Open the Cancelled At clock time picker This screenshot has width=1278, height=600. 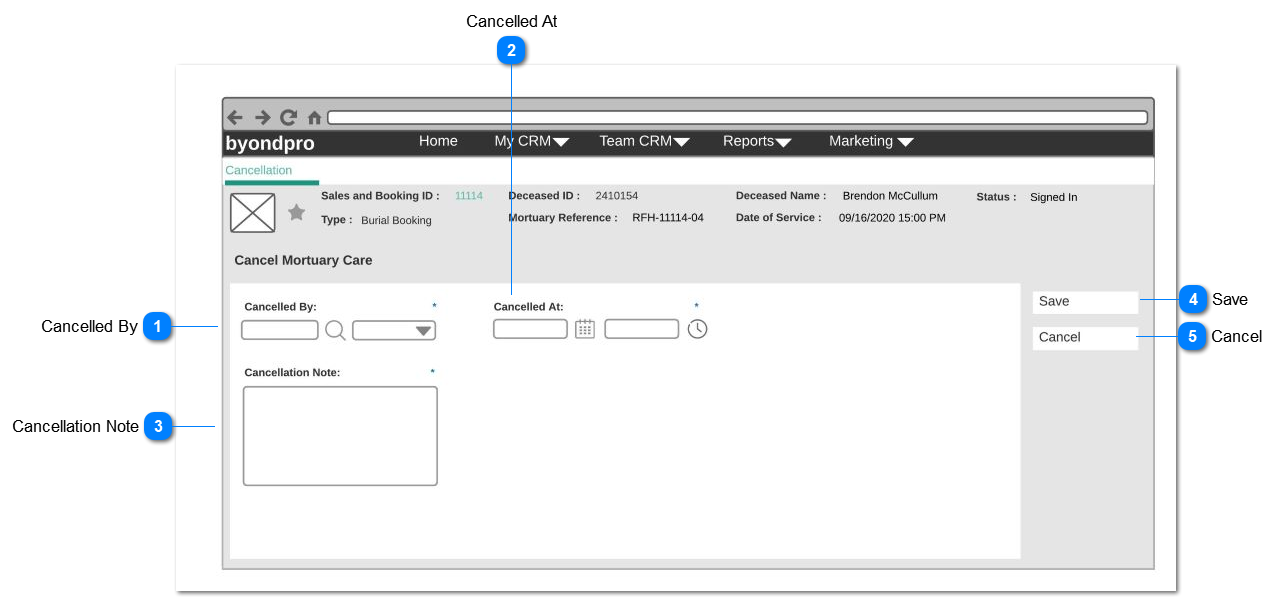point(697,329)
